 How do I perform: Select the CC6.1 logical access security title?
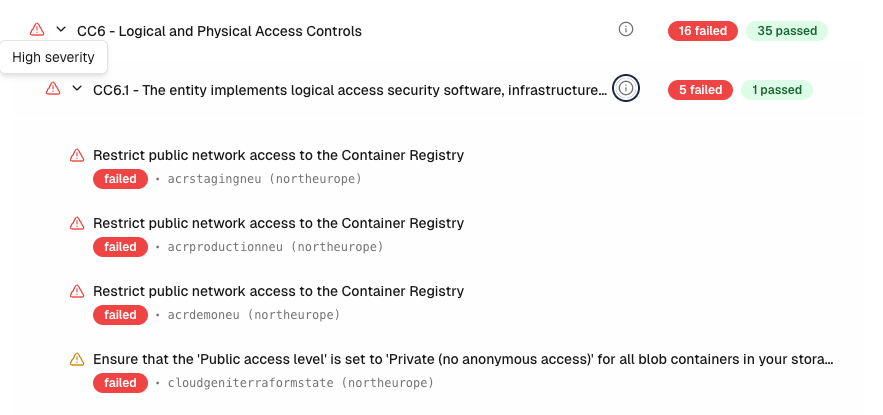349,90
